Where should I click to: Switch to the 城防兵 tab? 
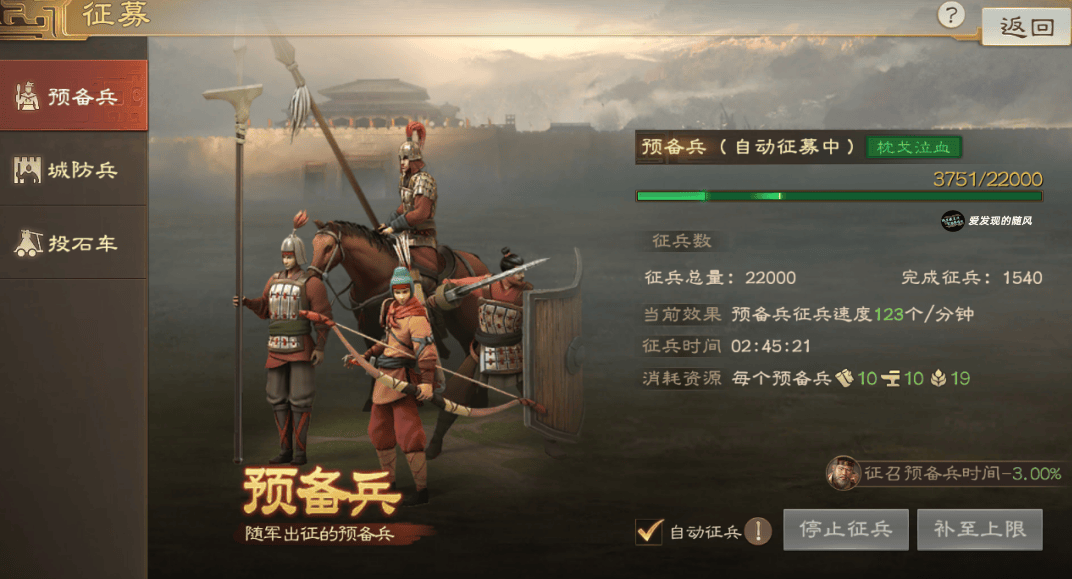click(x=74, y=170)
